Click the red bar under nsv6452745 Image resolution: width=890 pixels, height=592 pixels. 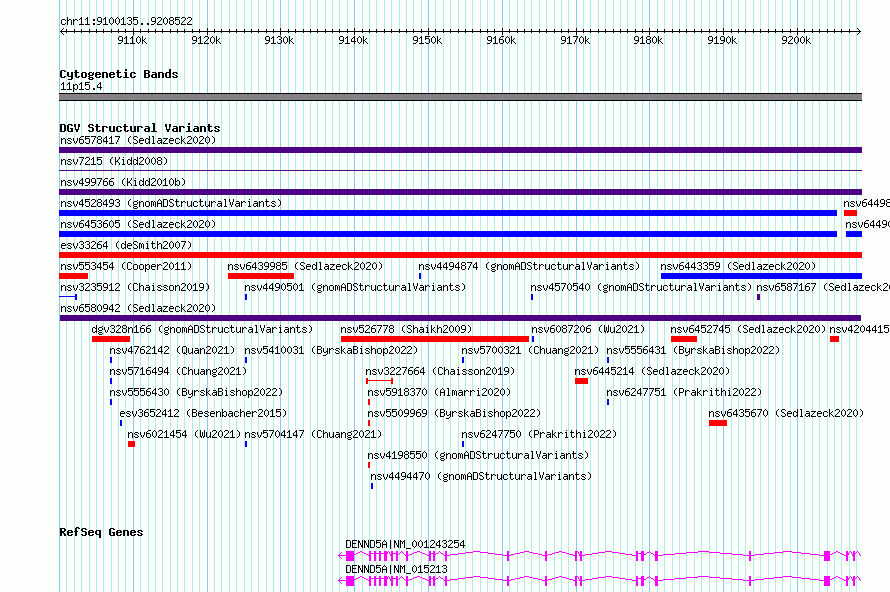point(684,339)
